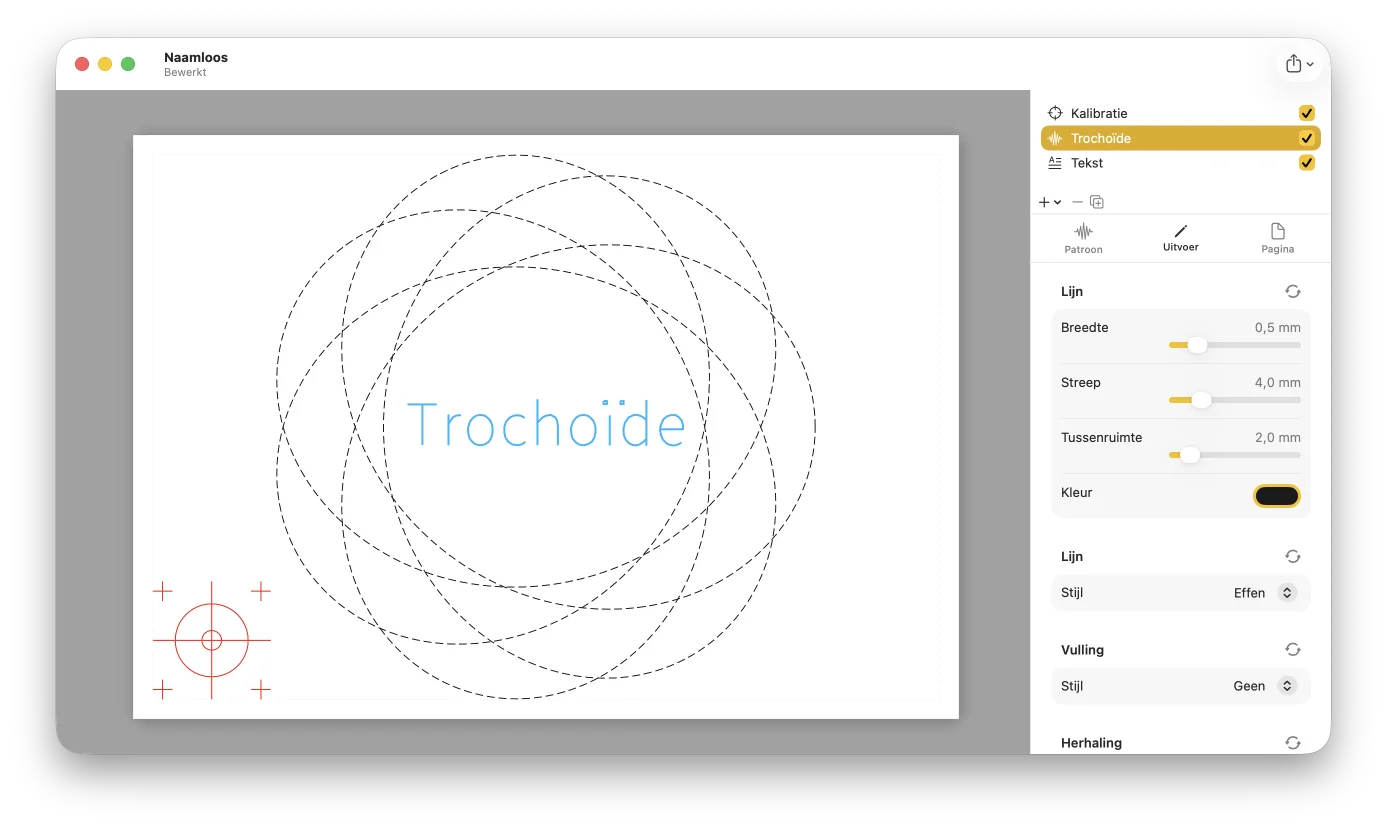1387x828 pixels.
Task: Reset the Vulling section
Action: (1293, 649)
